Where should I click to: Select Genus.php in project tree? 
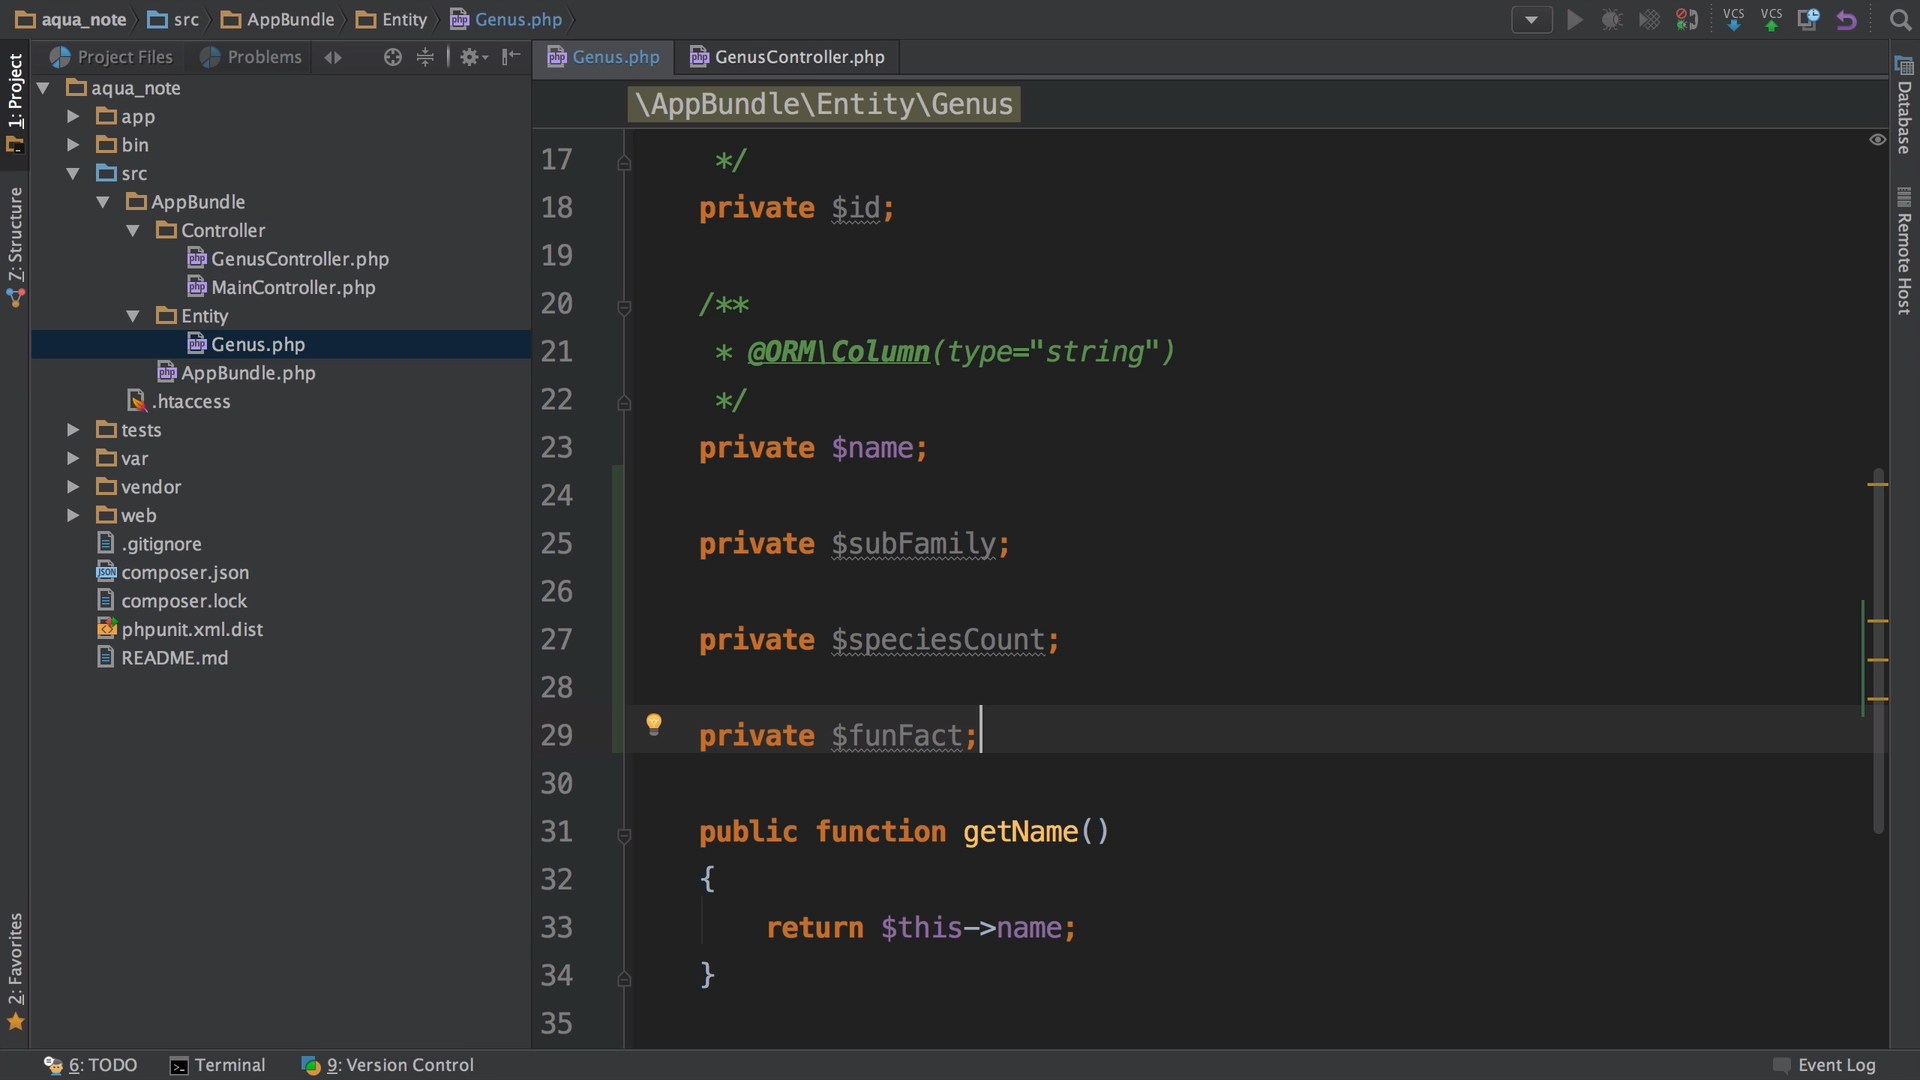(246, 345)
